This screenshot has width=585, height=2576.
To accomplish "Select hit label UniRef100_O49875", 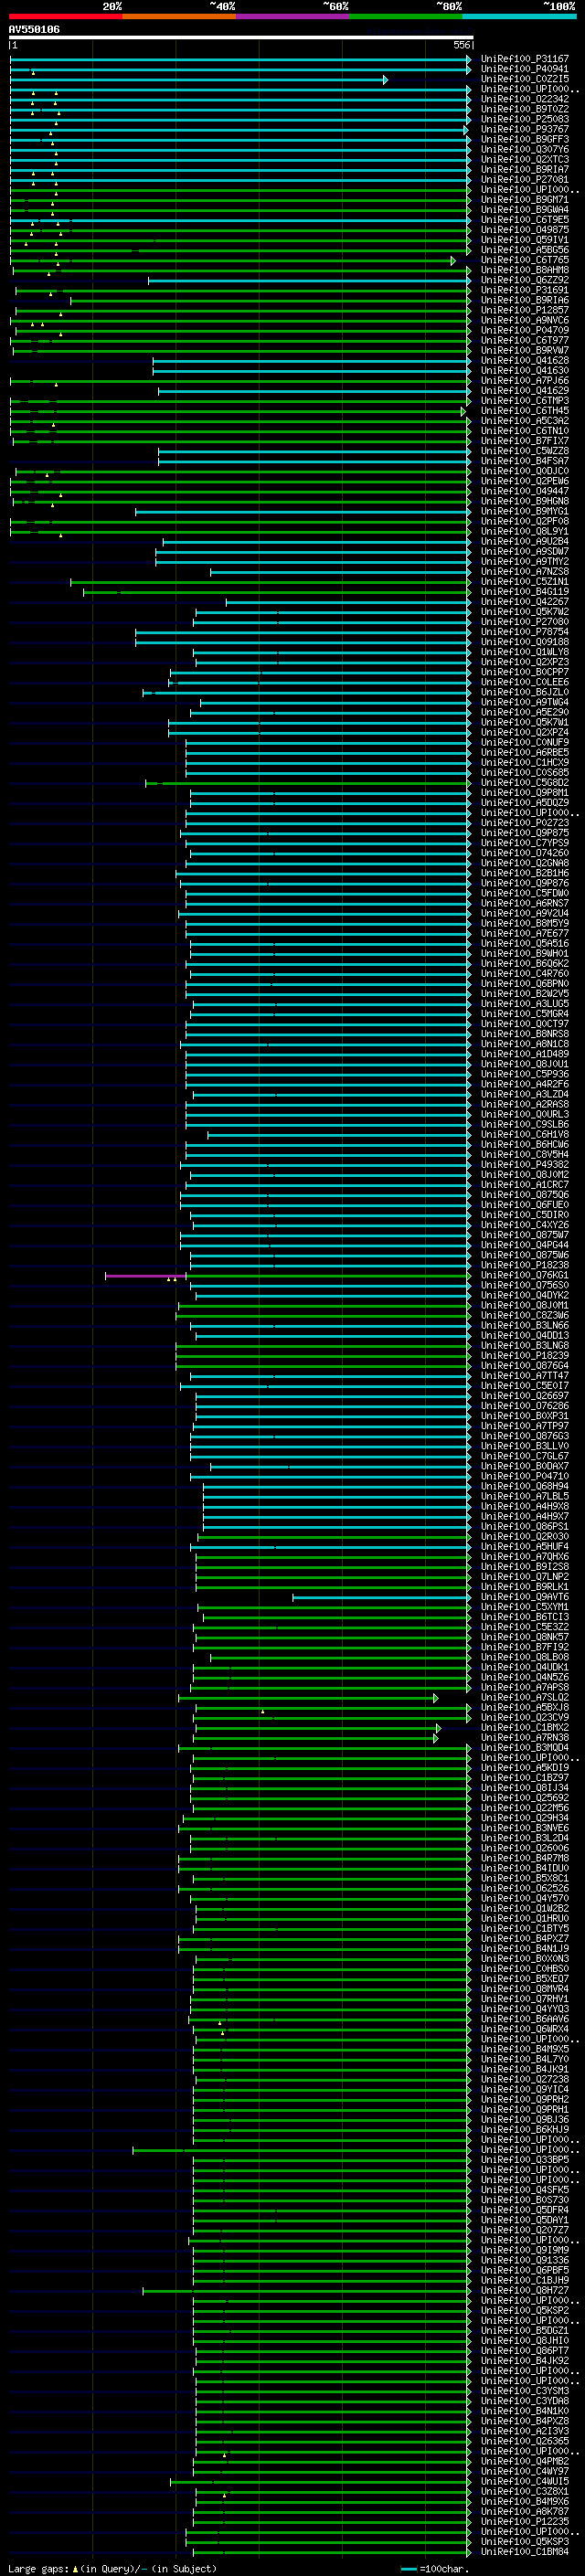I will coord(525,230).
